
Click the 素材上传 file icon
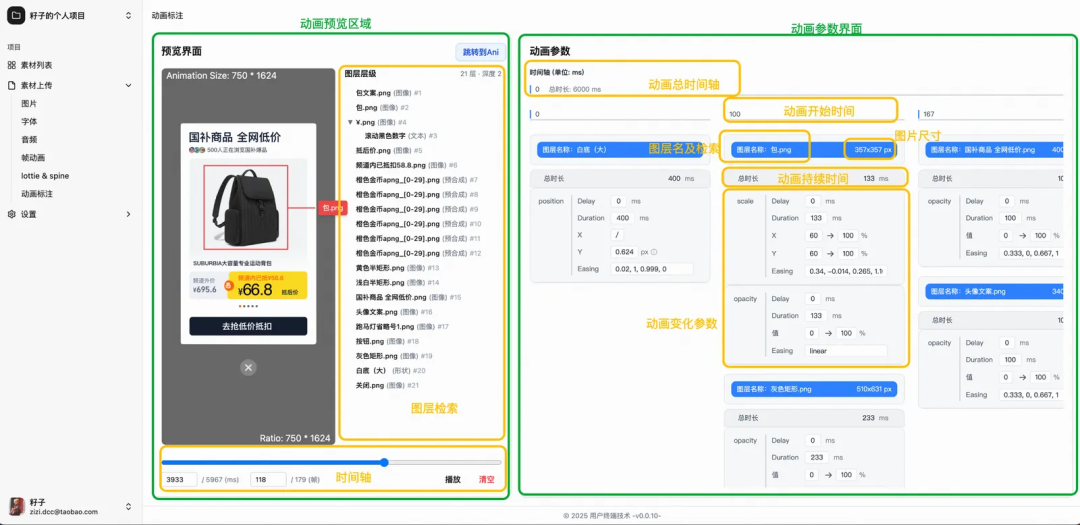click(11, 85)
